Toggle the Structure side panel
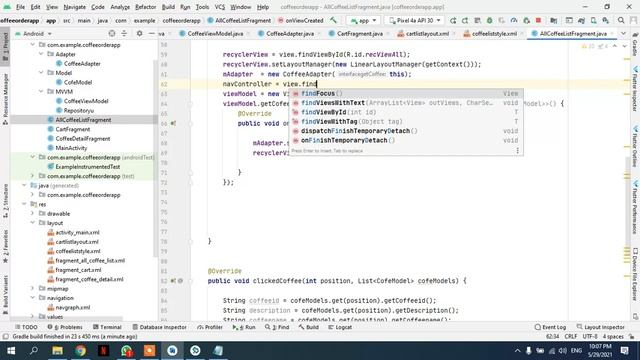This screenshot has height=360, width=640. [x=5, y=200]
